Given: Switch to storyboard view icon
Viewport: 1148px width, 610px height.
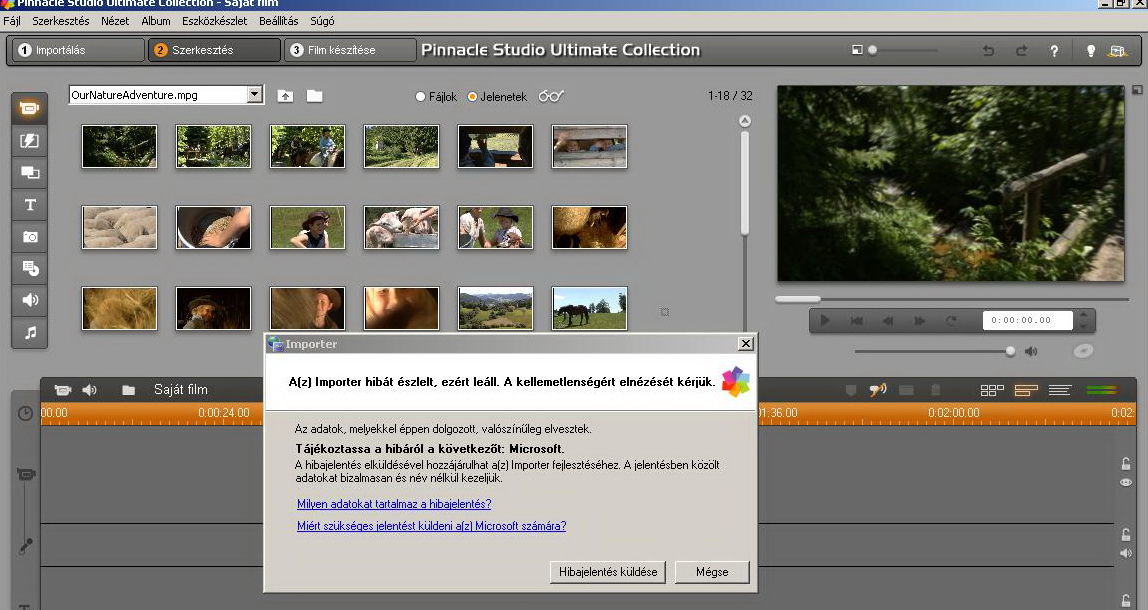Looking at the screenshot, I should pos(992,390).
